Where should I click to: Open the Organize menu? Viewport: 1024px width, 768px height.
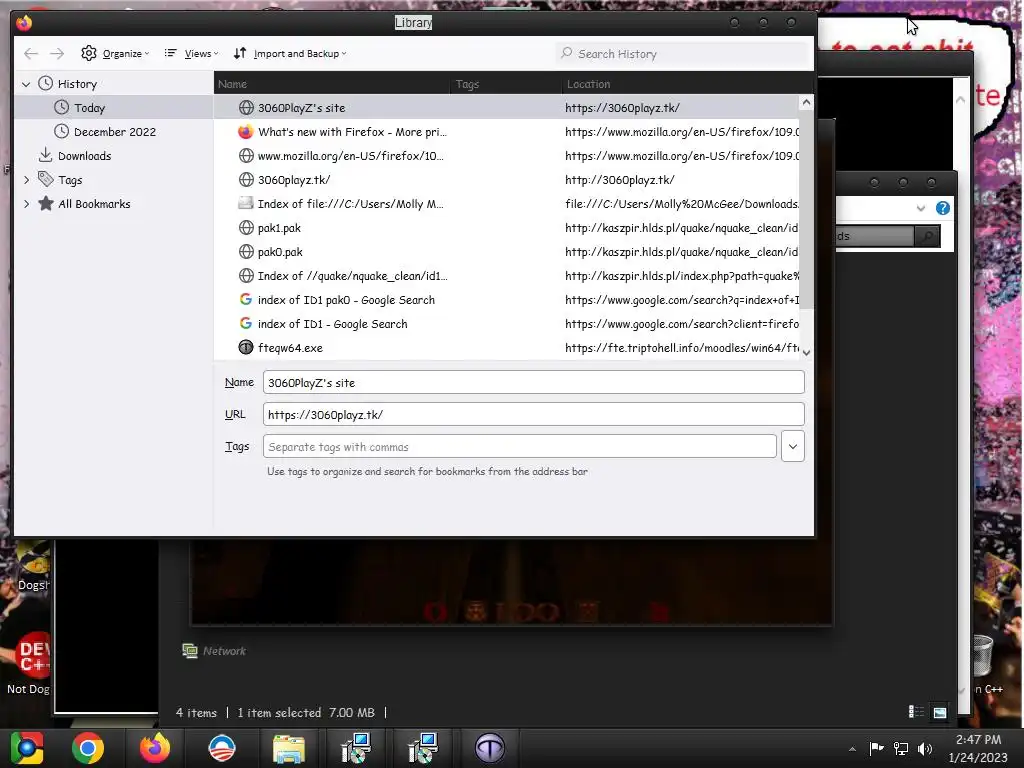115,54
